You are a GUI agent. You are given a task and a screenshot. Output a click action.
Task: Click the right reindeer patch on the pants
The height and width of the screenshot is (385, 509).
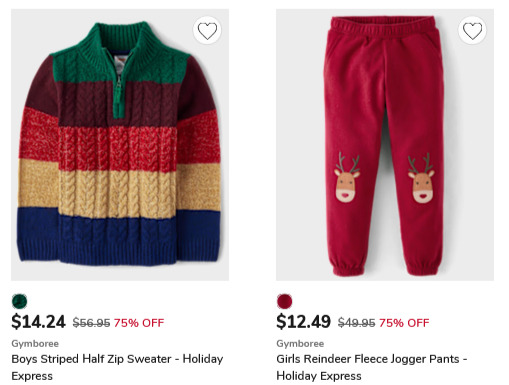(421, 178)
